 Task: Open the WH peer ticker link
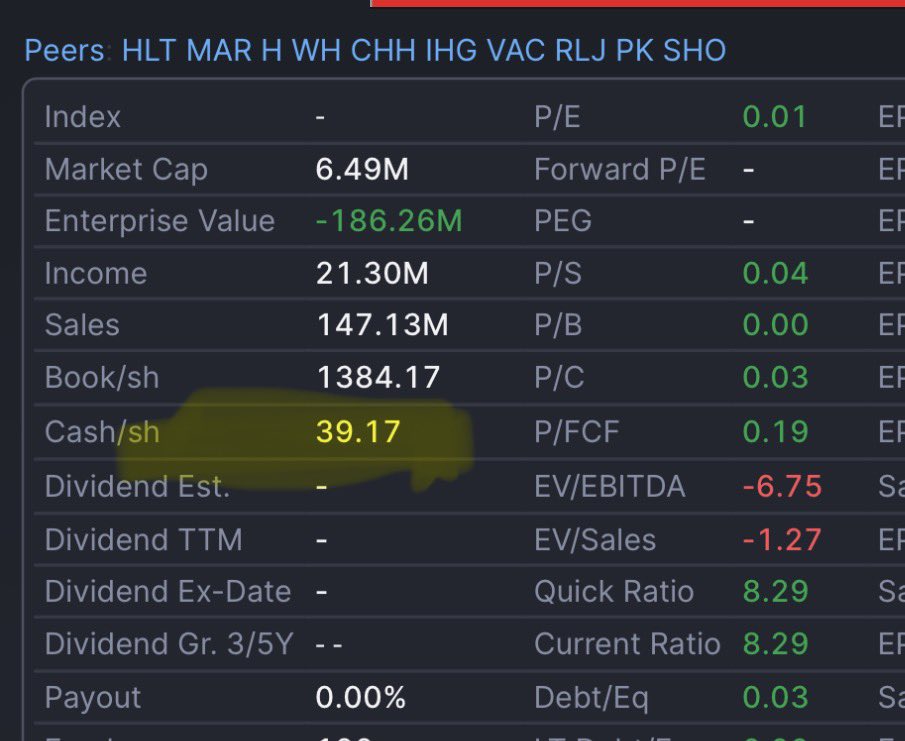coord(316,50)
